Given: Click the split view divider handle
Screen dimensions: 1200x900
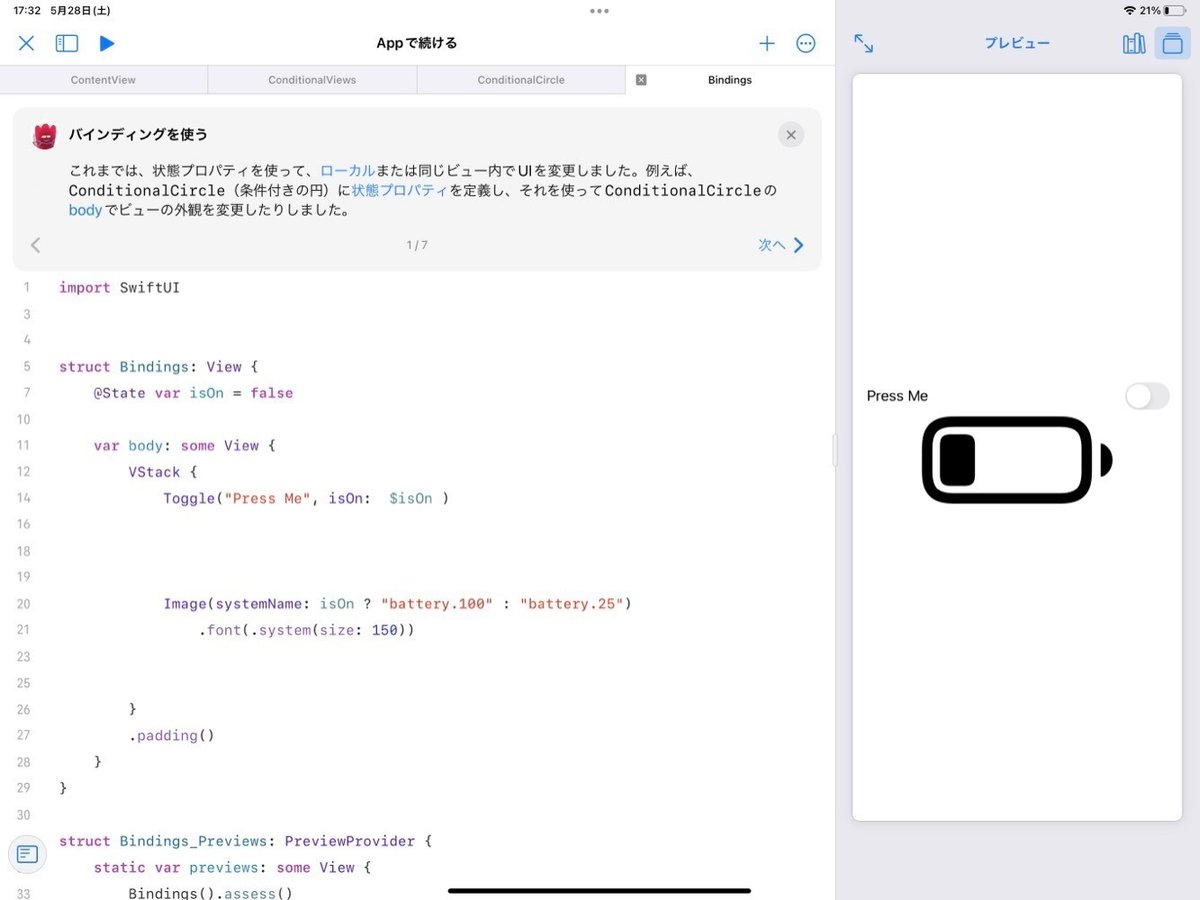Looking at the screenshot, I should (x=835, y=450).
